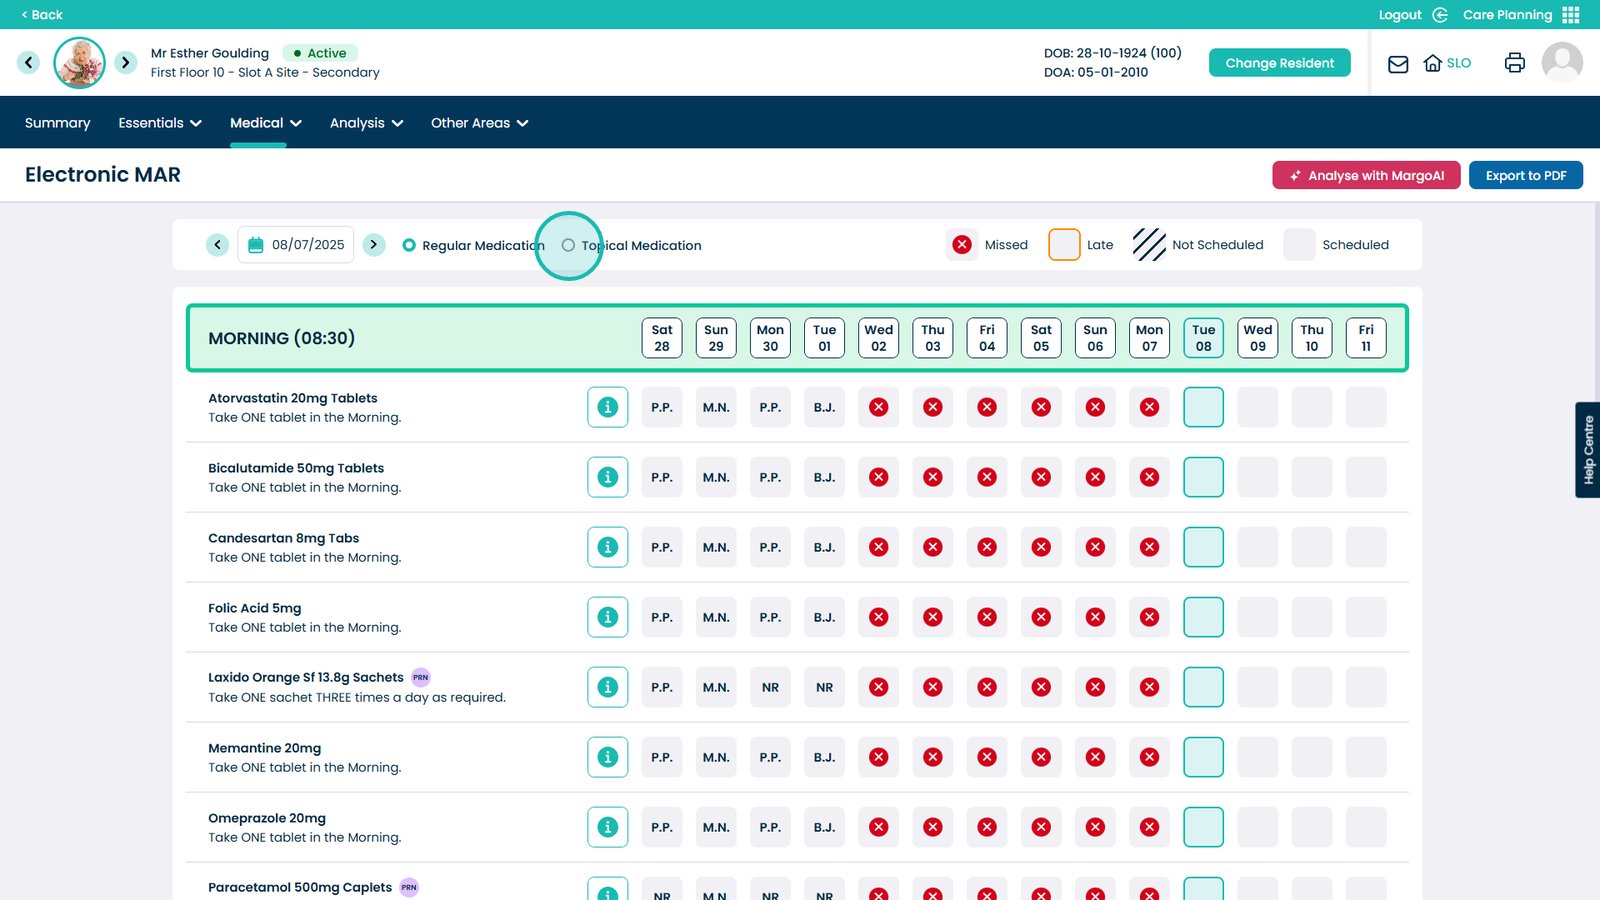Screen dimensions: 1600x900
Task: Click the date field showing 08/07/2025
Action: (x=296, y=245)
